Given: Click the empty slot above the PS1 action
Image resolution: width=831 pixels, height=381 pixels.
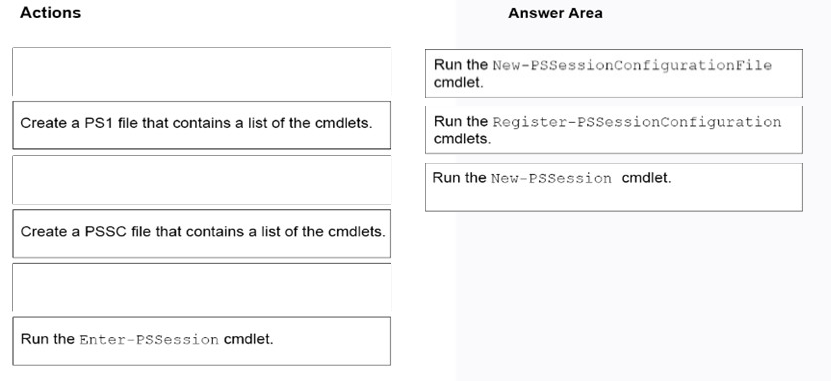Looking at the screenshot, I should point(201,72).
